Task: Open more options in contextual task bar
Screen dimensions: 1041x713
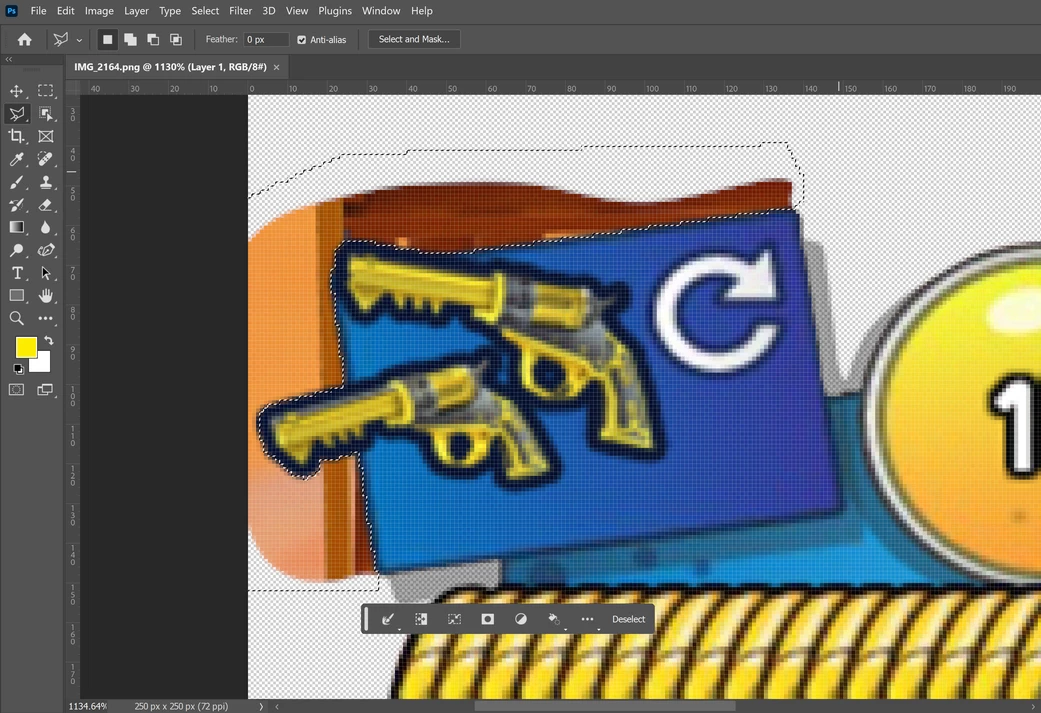Action: point(588,619)
